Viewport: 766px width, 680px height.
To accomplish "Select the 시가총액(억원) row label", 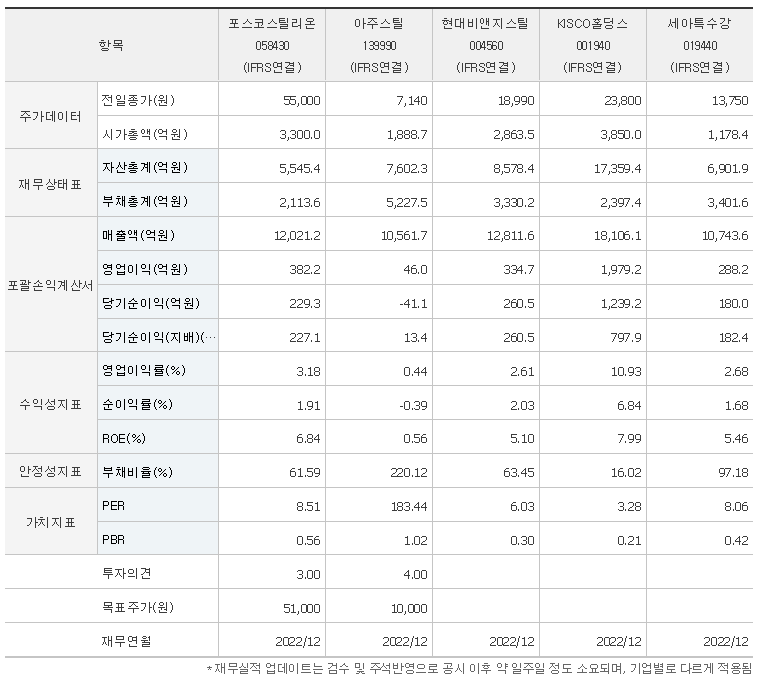I will [x=145, y=134].
